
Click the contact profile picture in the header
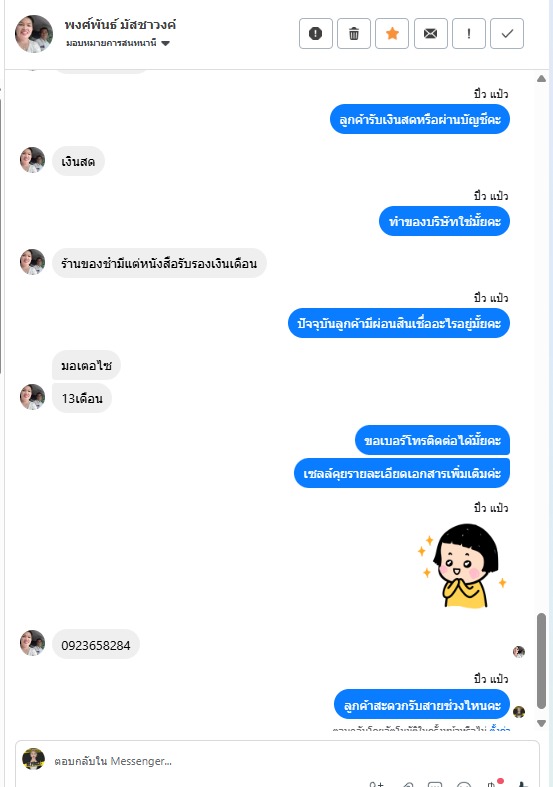[34, 34]
